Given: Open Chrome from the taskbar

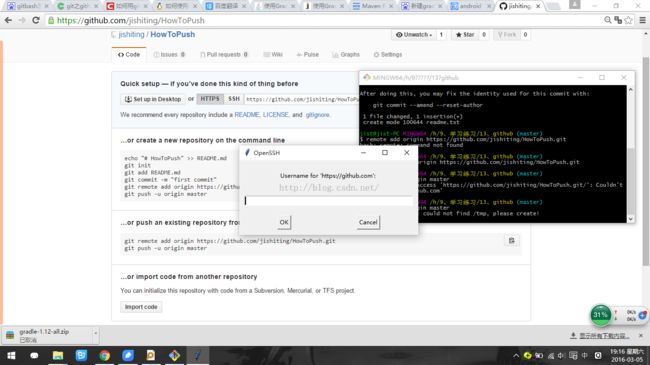Looking at the screenshot, I should click(104, 355).
